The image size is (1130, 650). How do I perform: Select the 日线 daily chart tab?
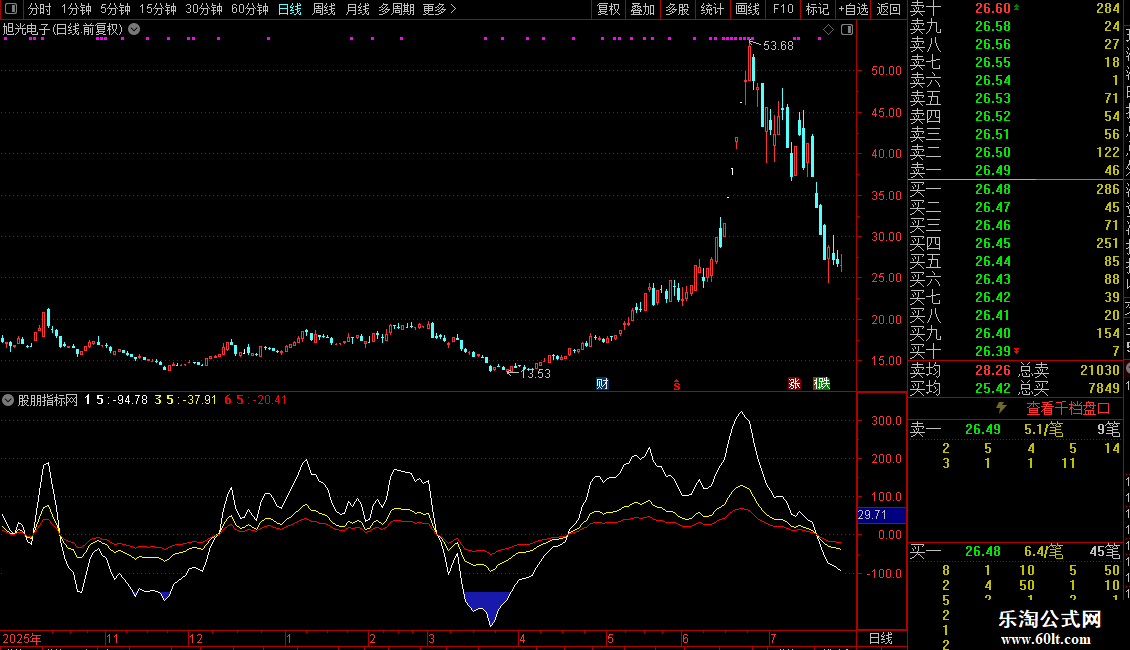click(290, 9)
